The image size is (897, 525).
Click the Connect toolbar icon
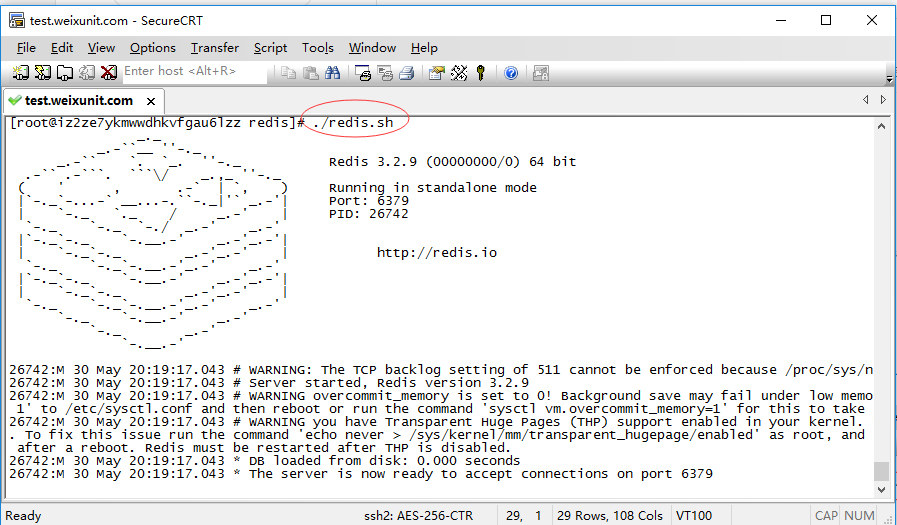click(21, 73)
